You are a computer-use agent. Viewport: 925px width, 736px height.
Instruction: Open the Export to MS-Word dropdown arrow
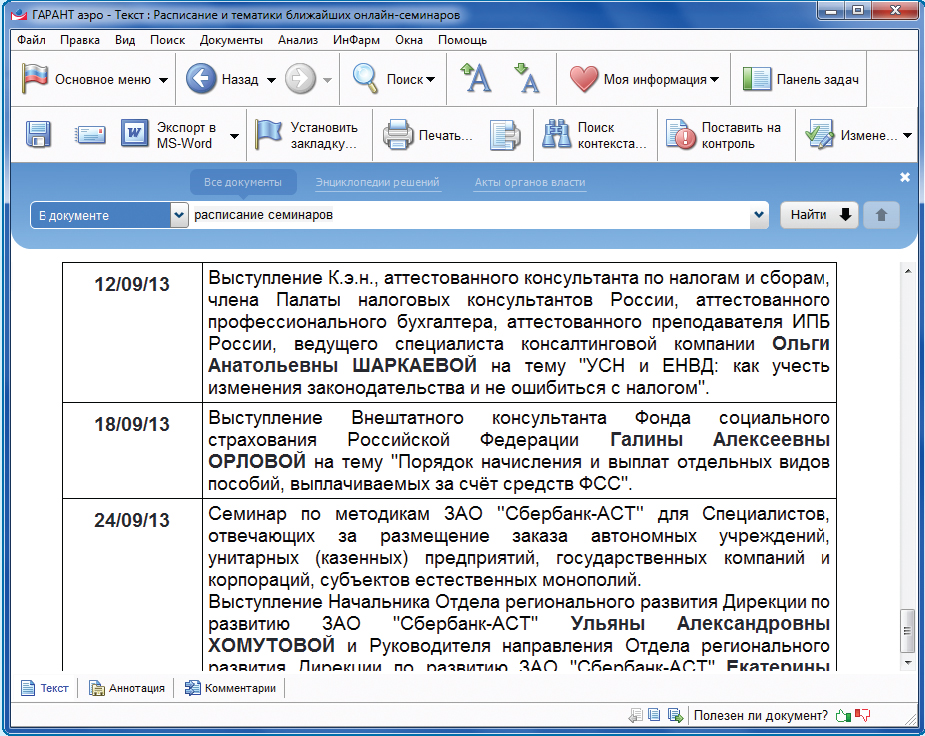coord(234,135)
